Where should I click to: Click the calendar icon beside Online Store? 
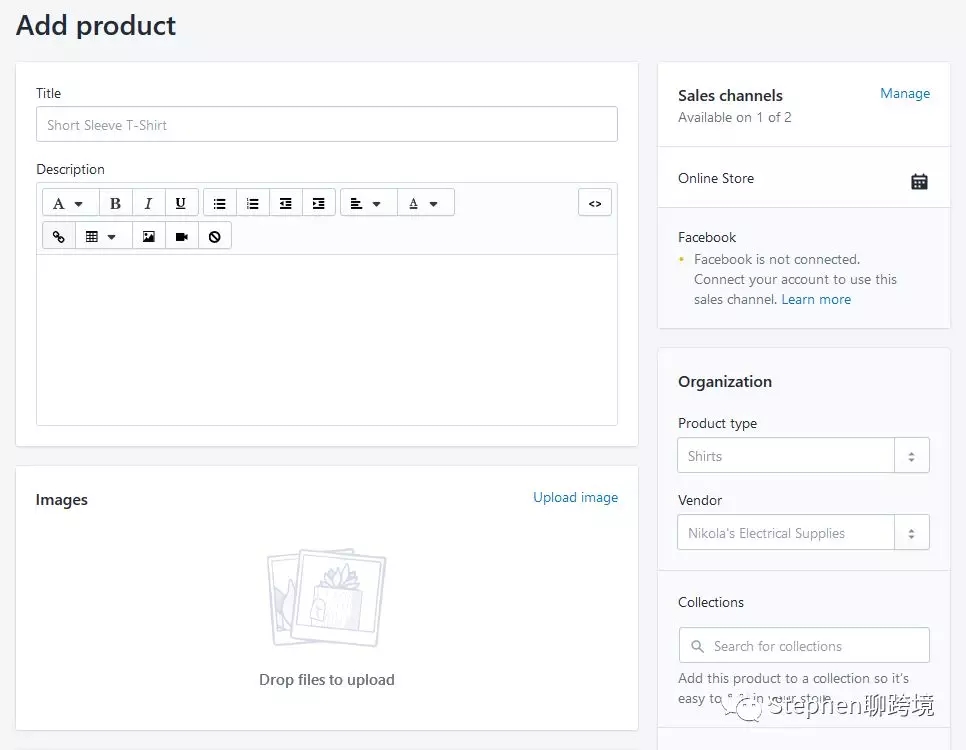click(x=919, y=181)
